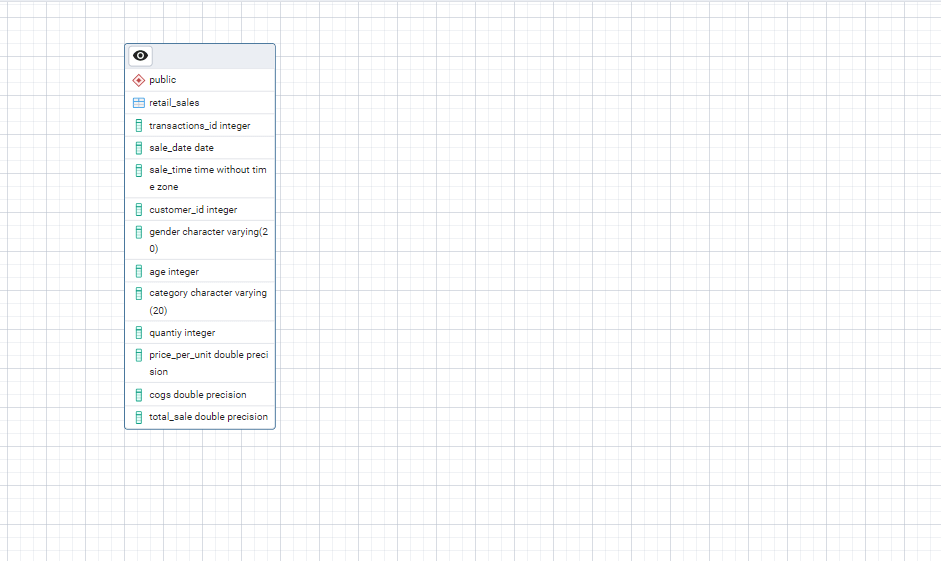Select 'customer_id integer' column text
The height and width of the screenshot is (561, 941).
coord(193,209)
